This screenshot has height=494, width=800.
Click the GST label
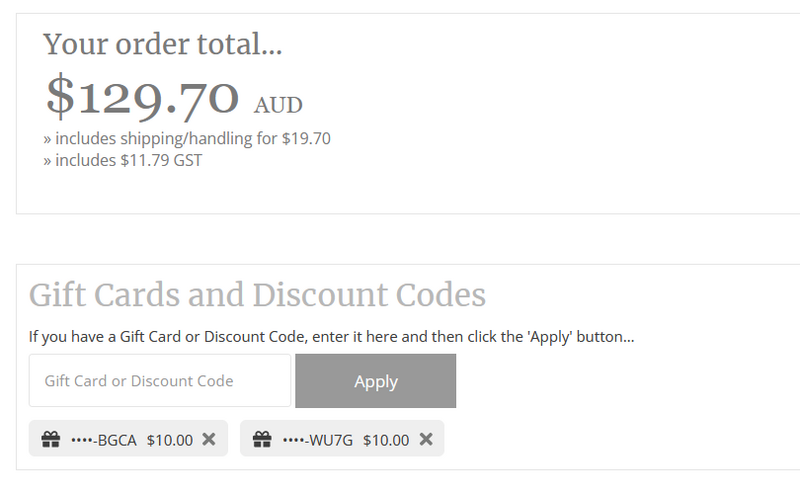click(186, 159)
